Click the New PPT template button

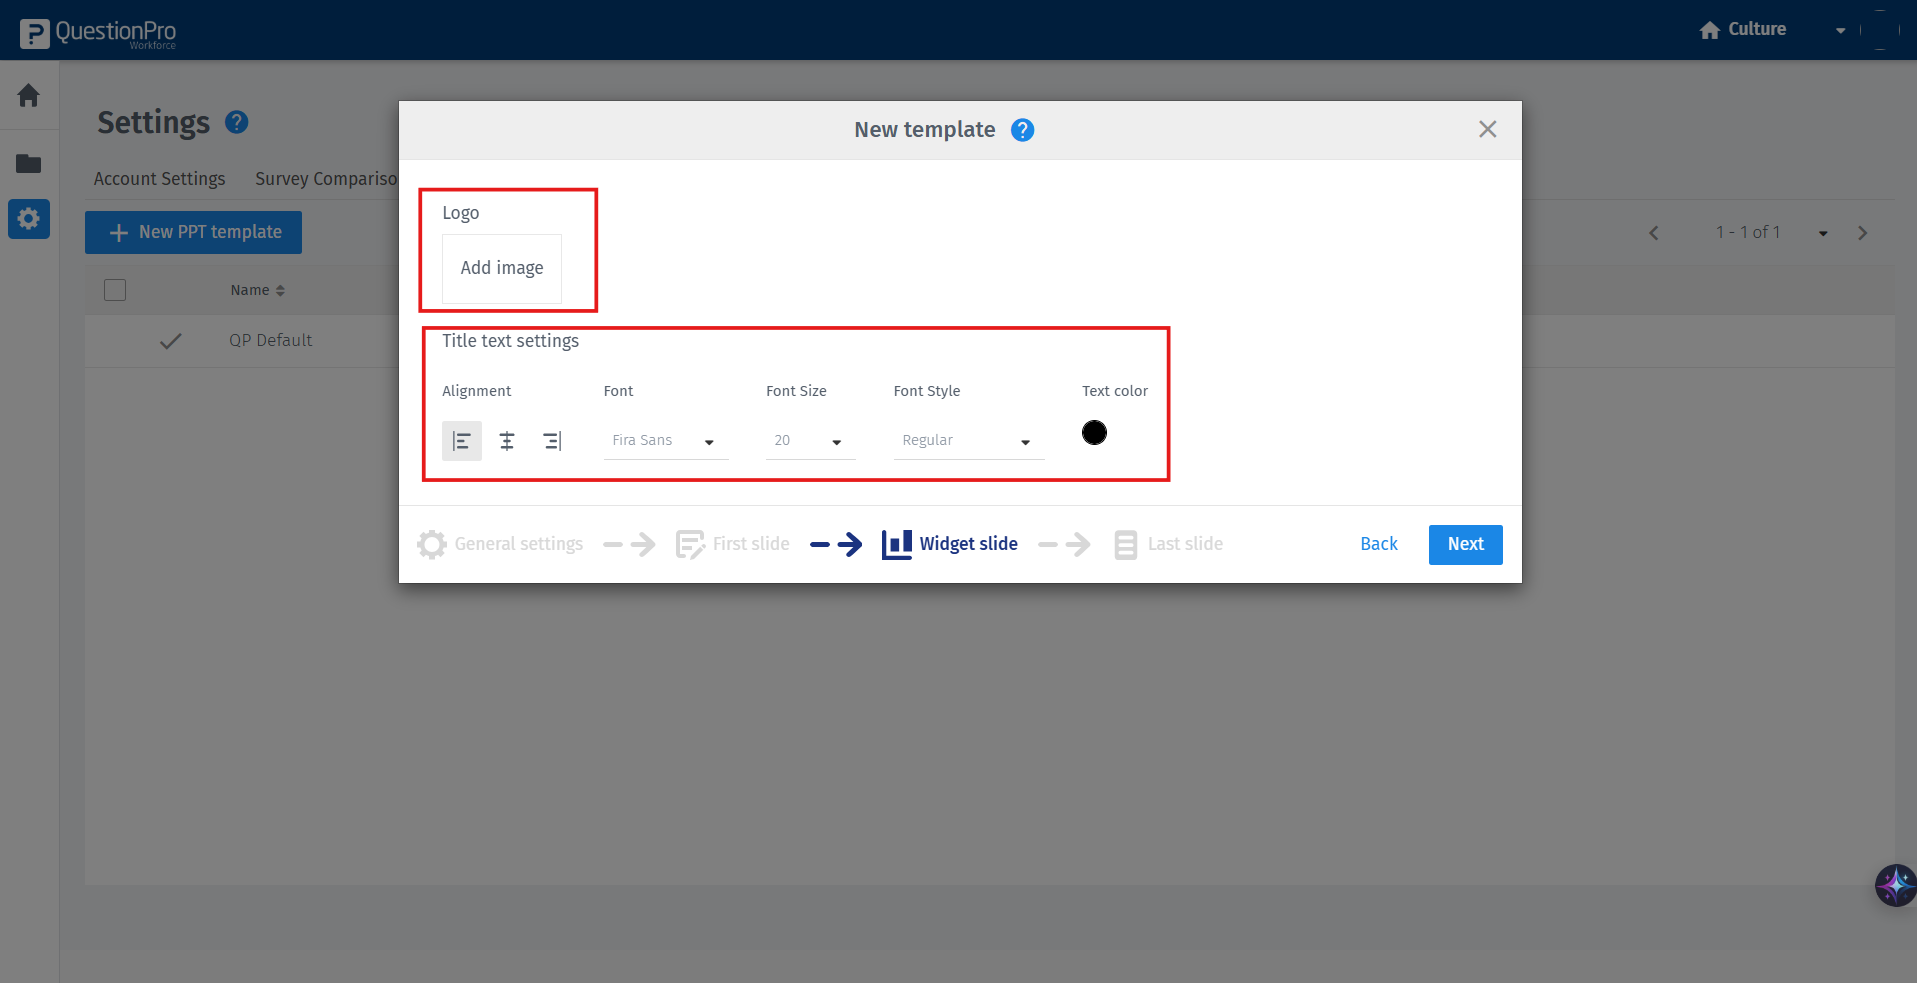tap(193, 232)
